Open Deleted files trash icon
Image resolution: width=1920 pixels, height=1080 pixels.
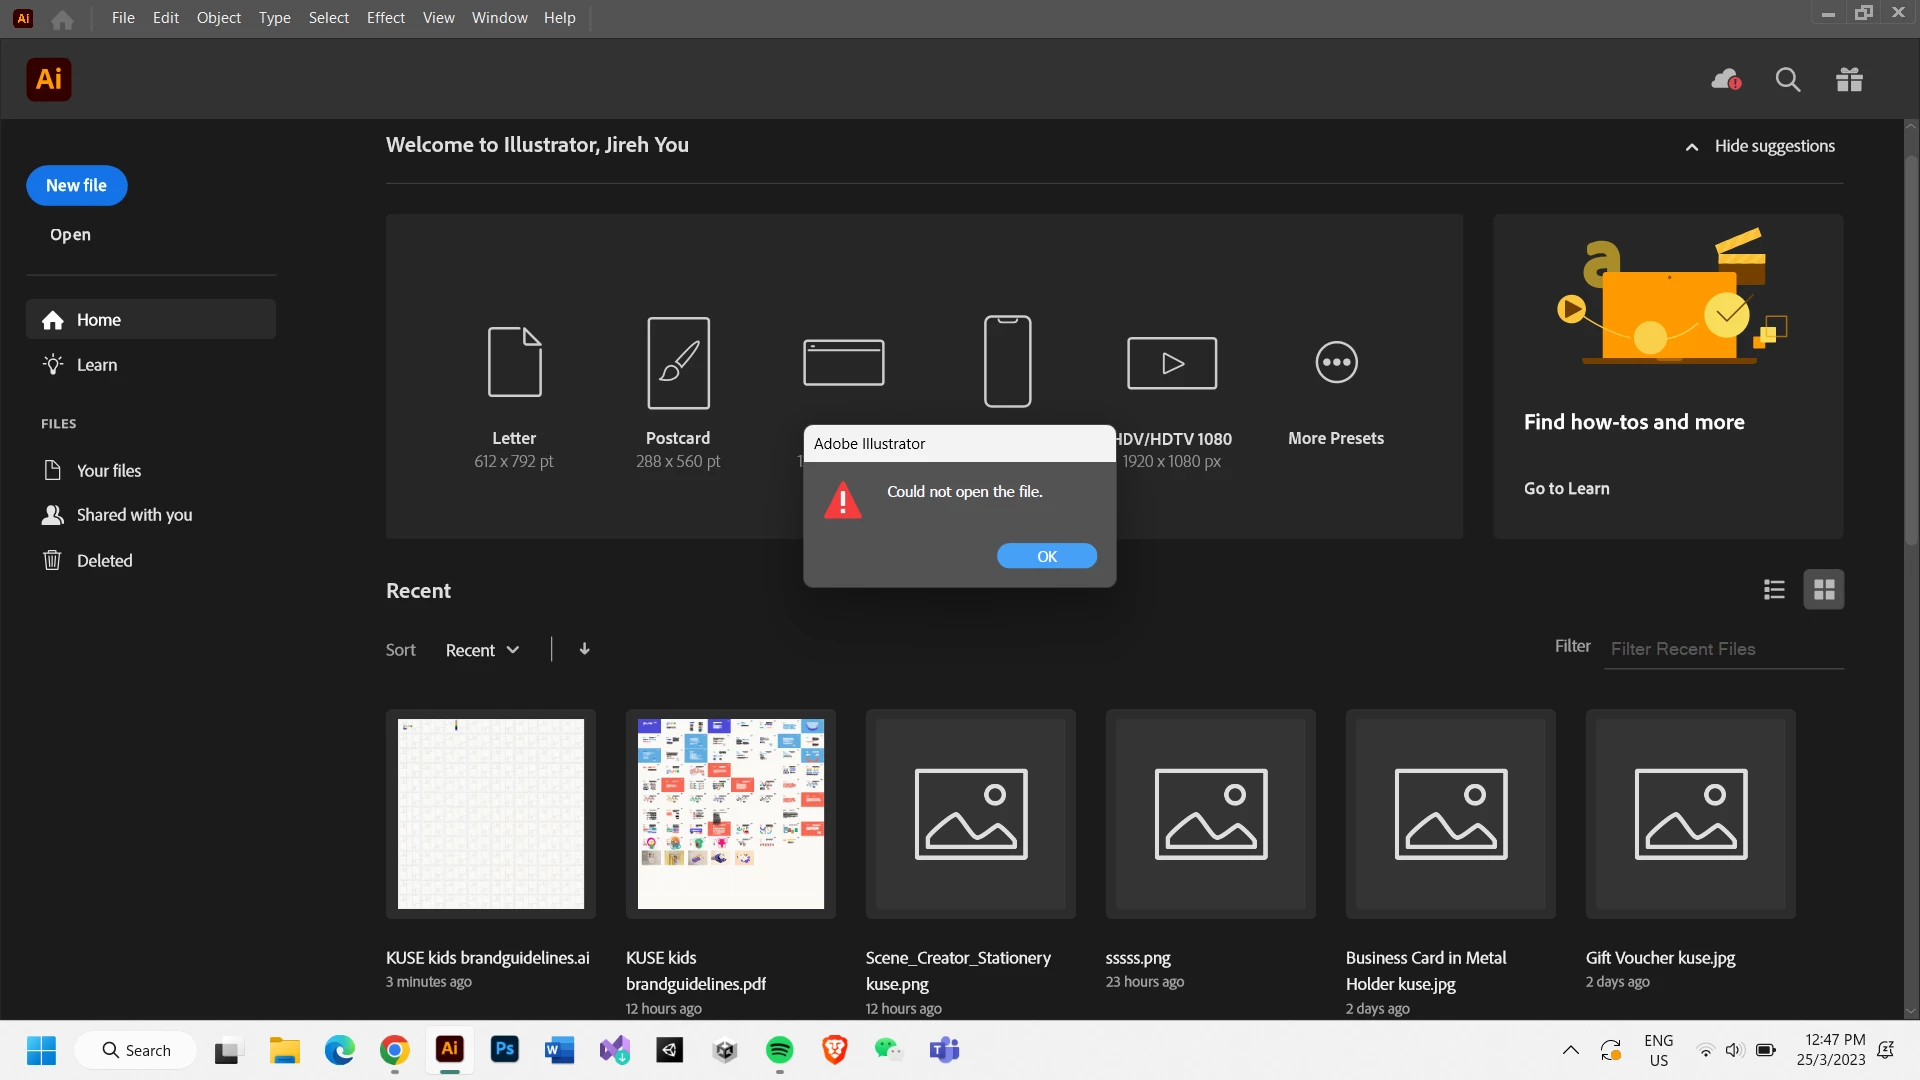point(53,560)
